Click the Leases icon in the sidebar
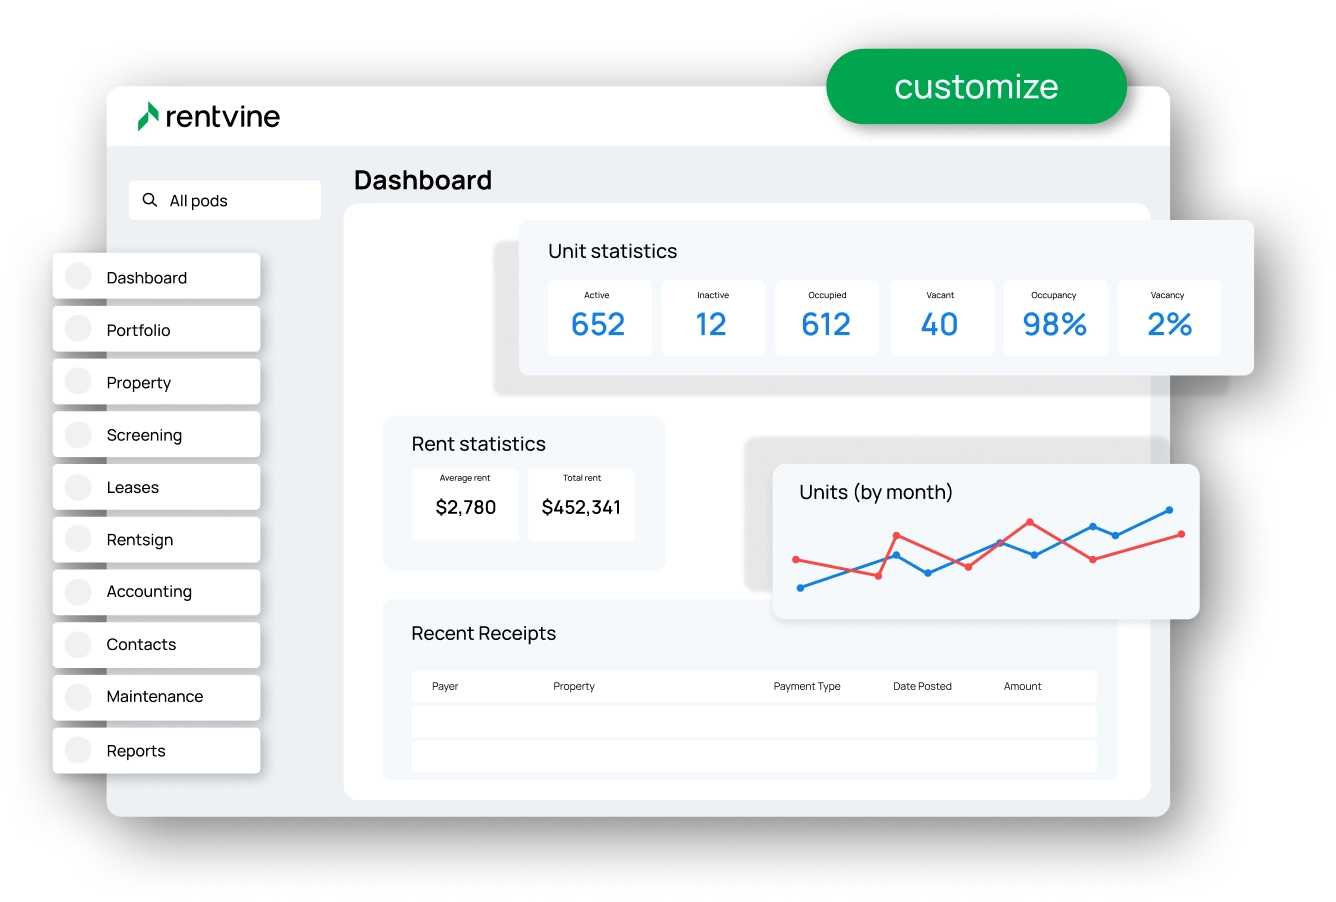 click(x=78, y=486)
